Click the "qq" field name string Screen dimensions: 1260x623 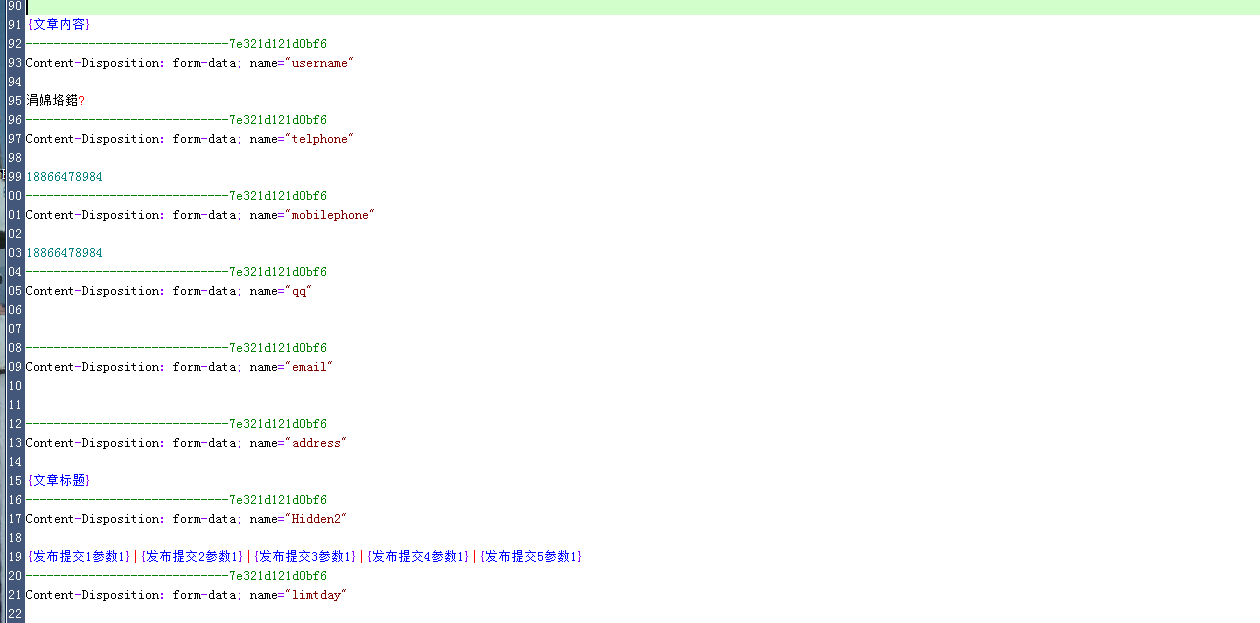pos(299,291)
